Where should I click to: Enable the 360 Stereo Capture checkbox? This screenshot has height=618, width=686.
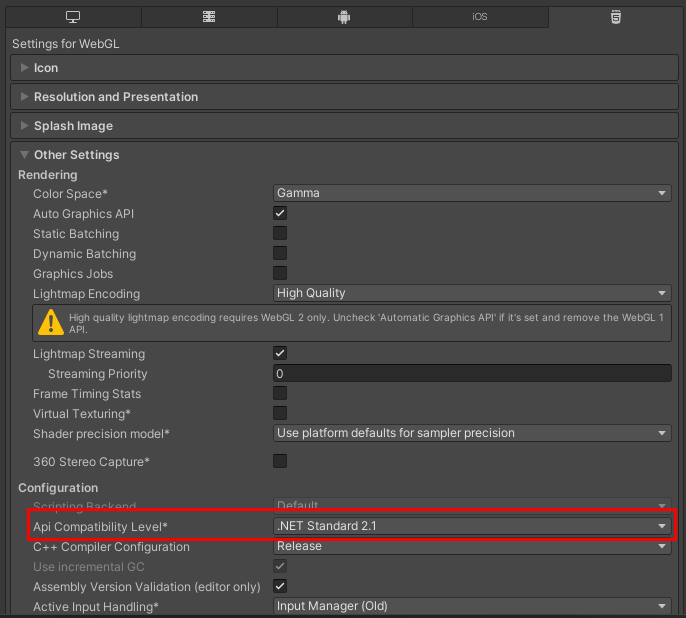click(x=280, y=462)
